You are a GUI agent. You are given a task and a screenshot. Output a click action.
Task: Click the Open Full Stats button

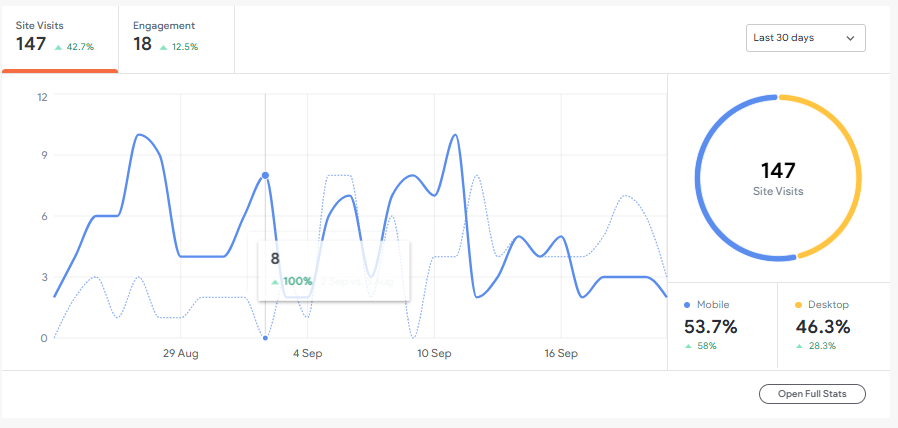pos(811,394)
